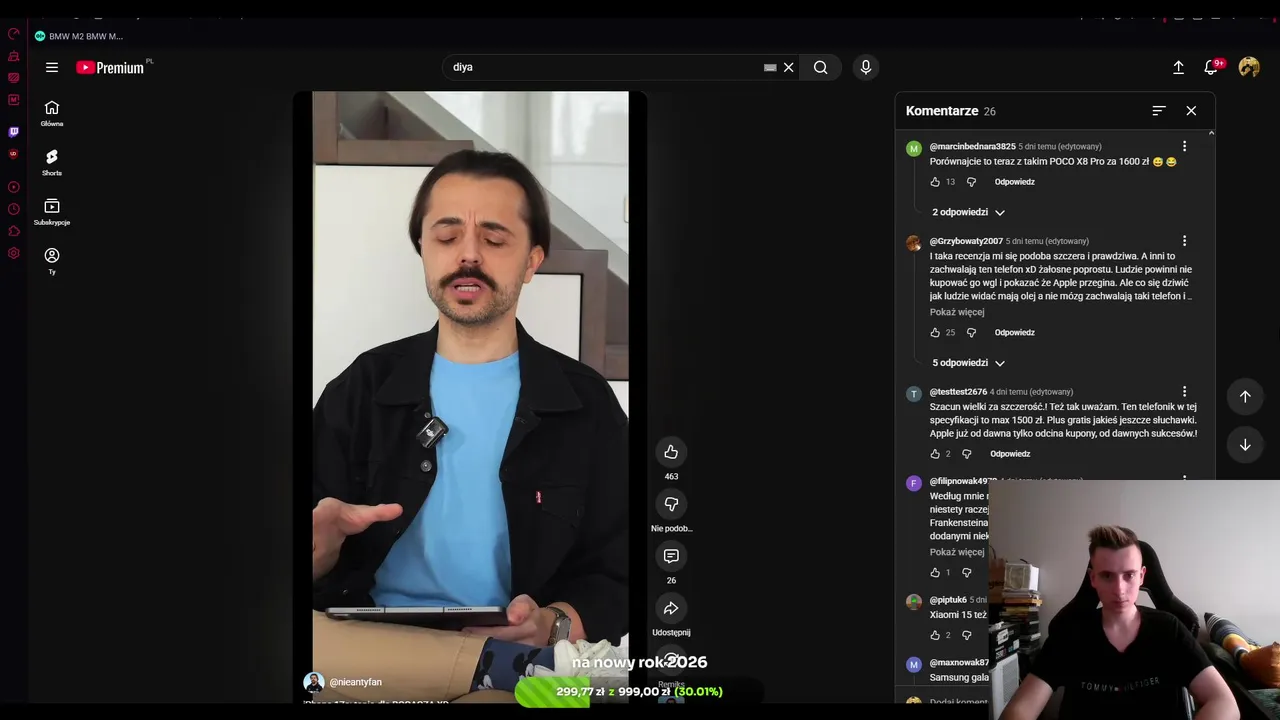The width and height of the screenshot is (1280, 720).
Task: Show more of @filipnowak comment (Pokaż więcej)
Action: point(957,552)
